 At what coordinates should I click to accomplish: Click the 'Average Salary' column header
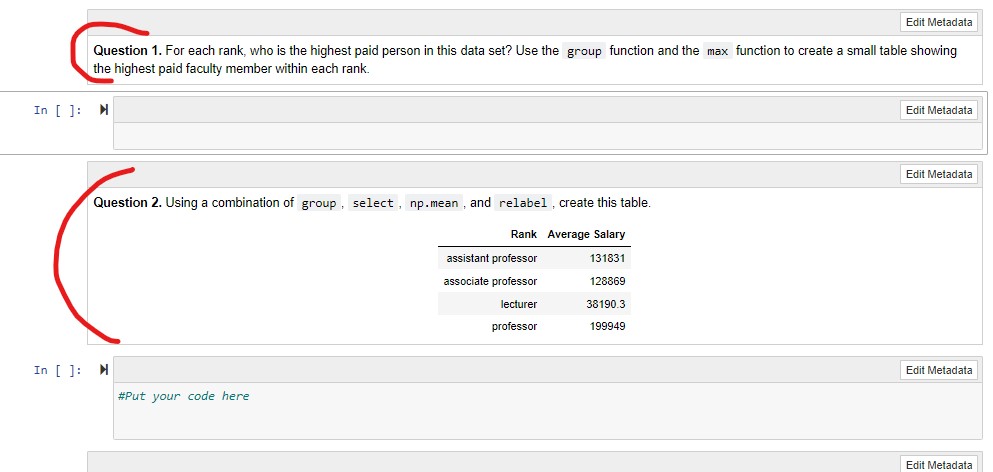coord(586,234)
